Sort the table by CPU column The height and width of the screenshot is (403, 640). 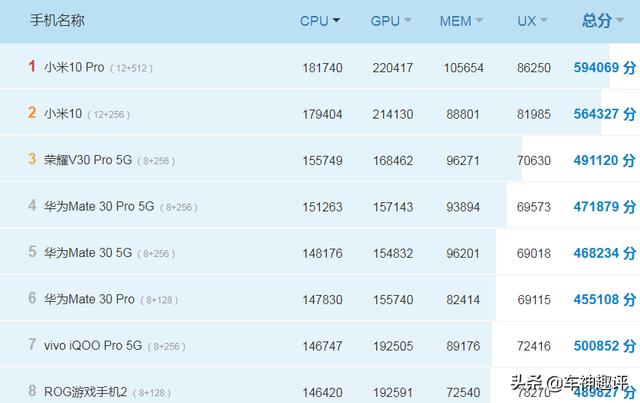[320, 21]
